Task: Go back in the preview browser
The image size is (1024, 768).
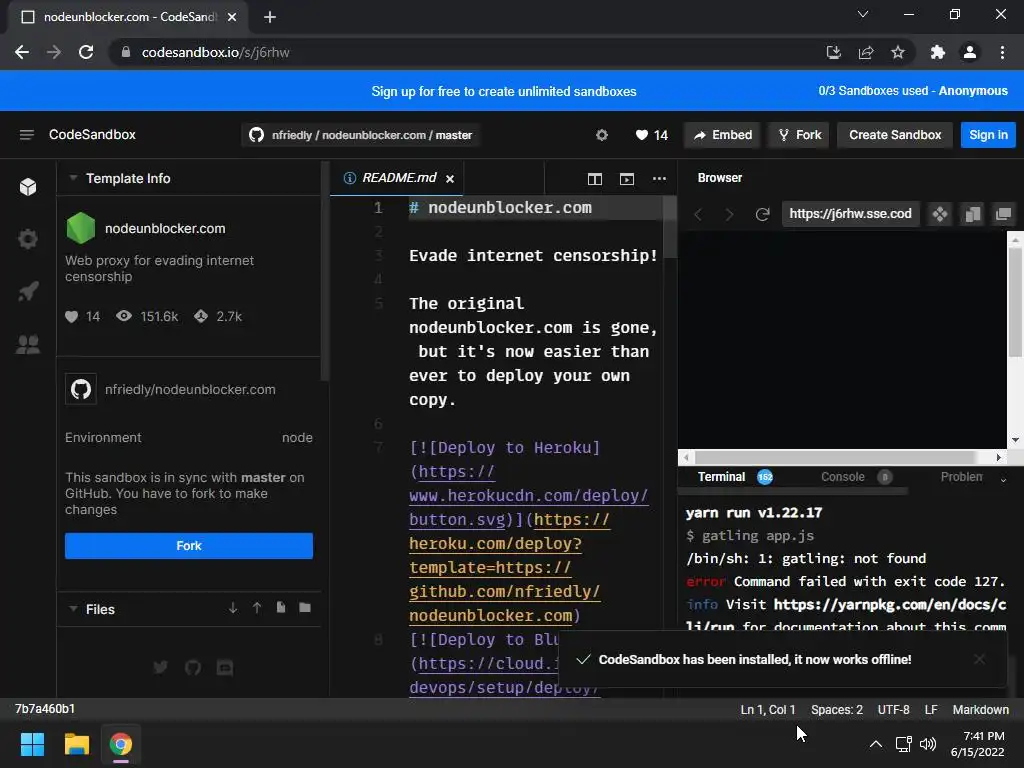Action: [698, 214]
